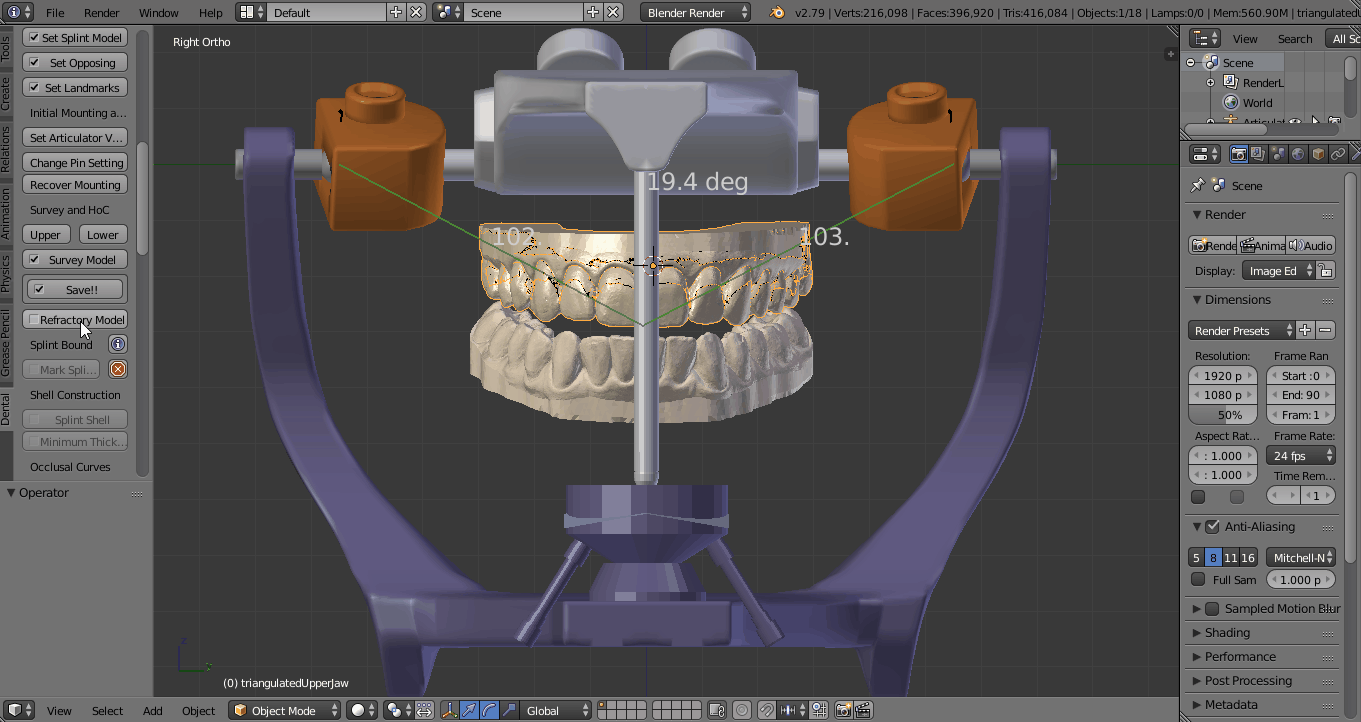Viewport: 1361px width, 722px height.
Task: Click the orange cancel icon beside Mark Spli
Action: [117, 369]
